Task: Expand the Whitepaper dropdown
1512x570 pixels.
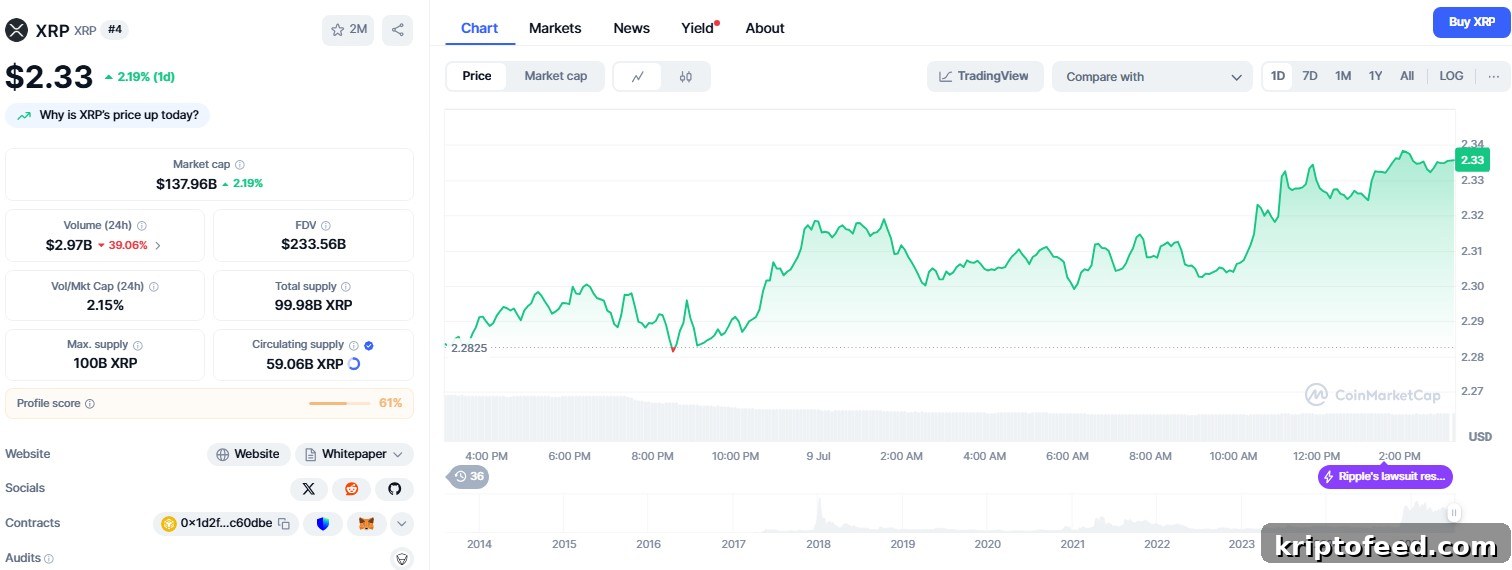Action: pos(354,454)
